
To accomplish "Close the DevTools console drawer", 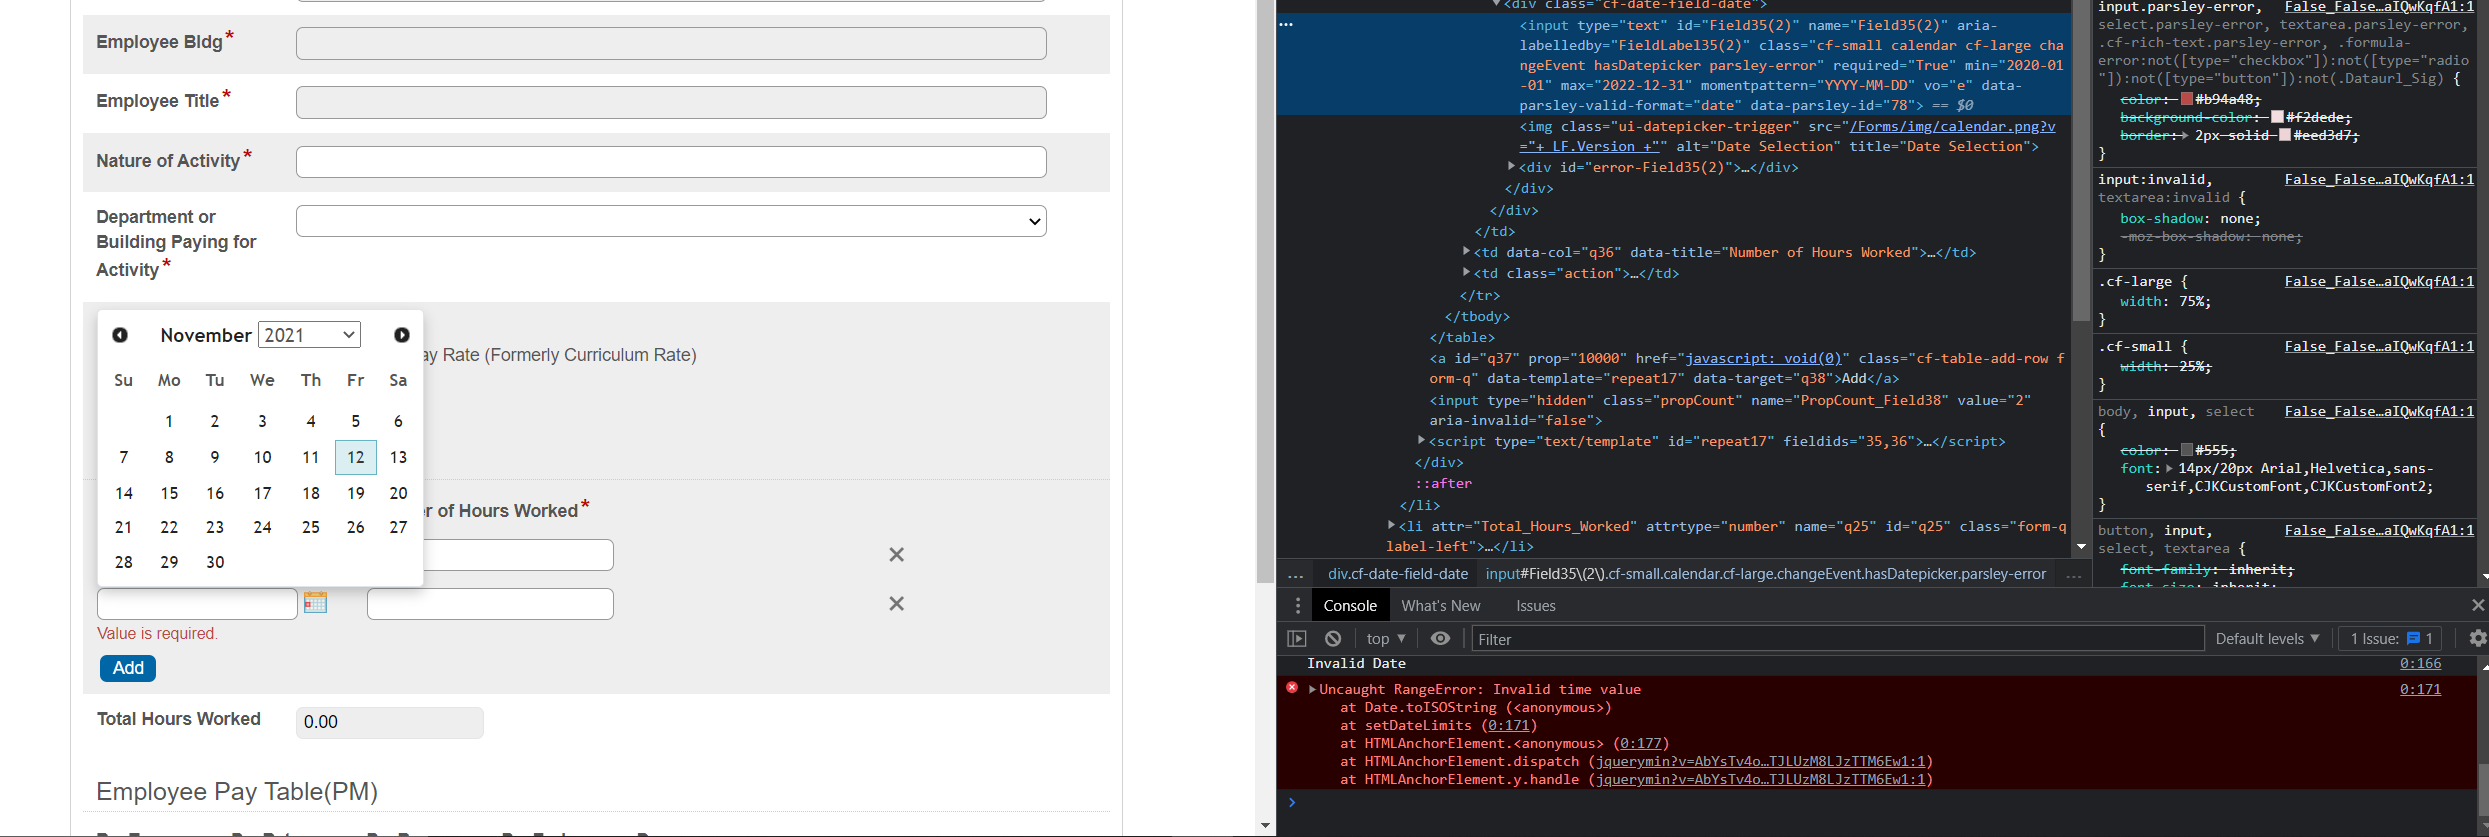I will (2477, 606).
